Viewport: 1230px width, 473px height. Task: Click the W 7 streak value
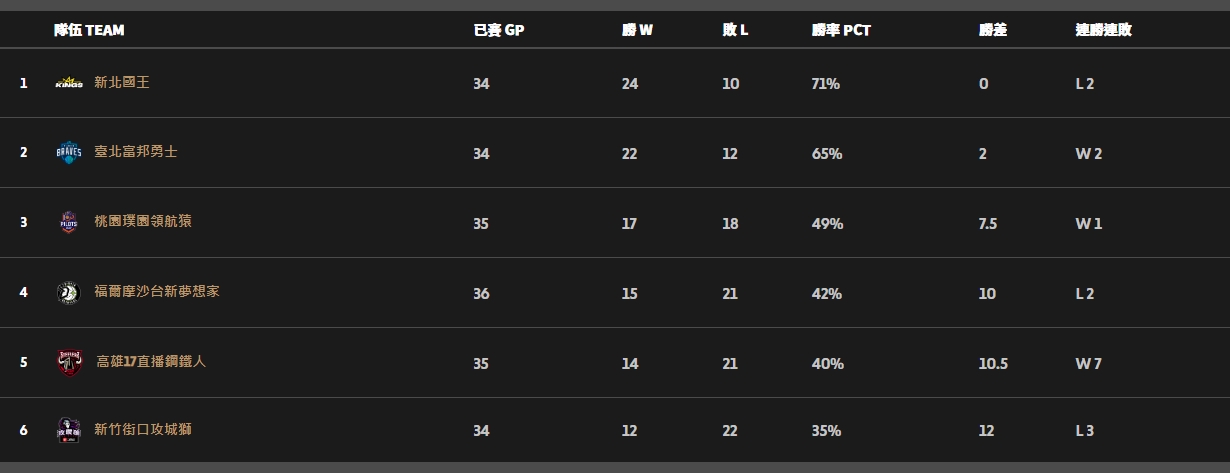[1088, 364]
